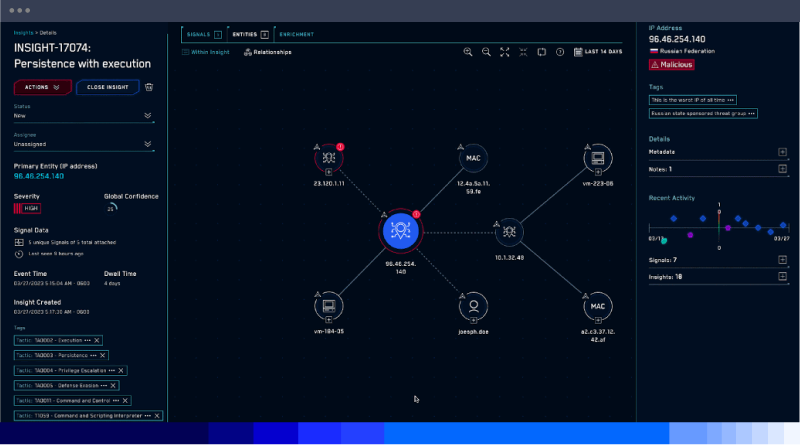Remove the TA0002 Execution tactic tag

point(97,340)
